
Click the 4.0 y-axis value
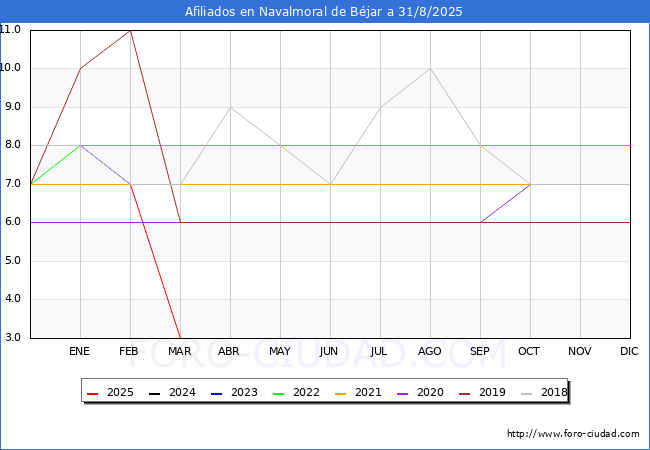point(13,299)
